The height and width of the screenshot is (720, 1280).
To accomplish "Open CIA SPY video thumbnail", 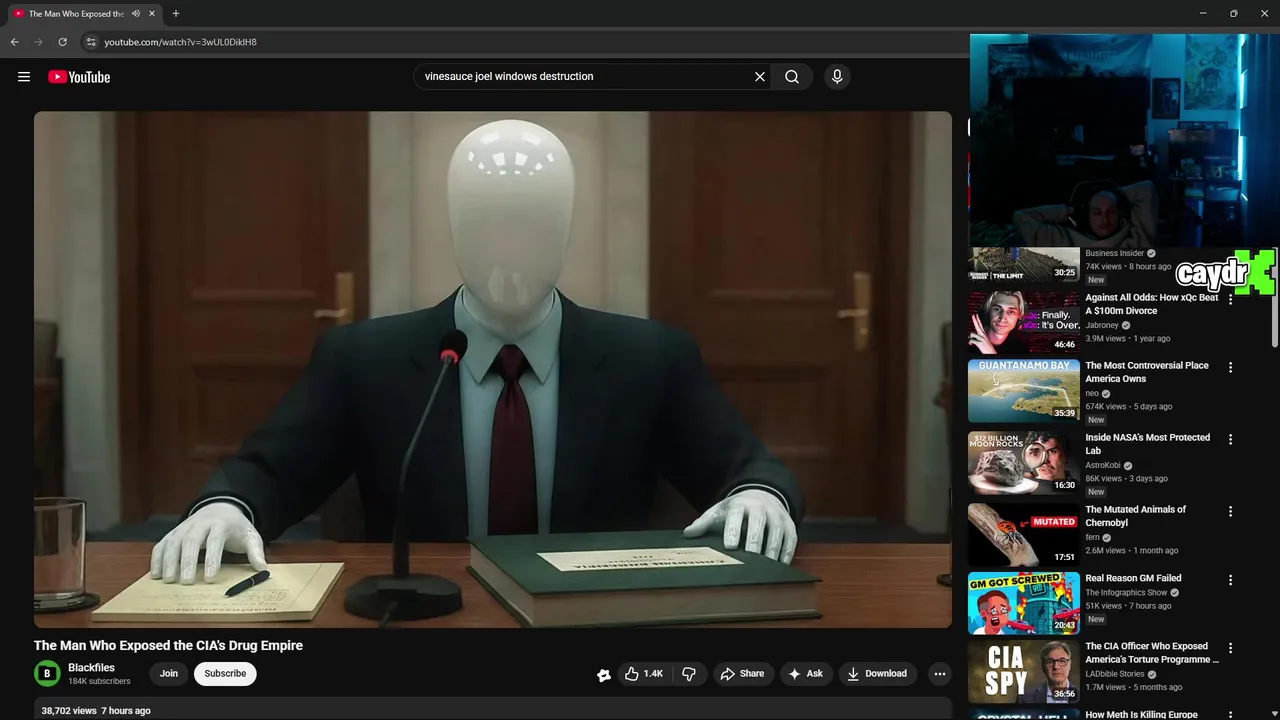I will [1023, 671].
